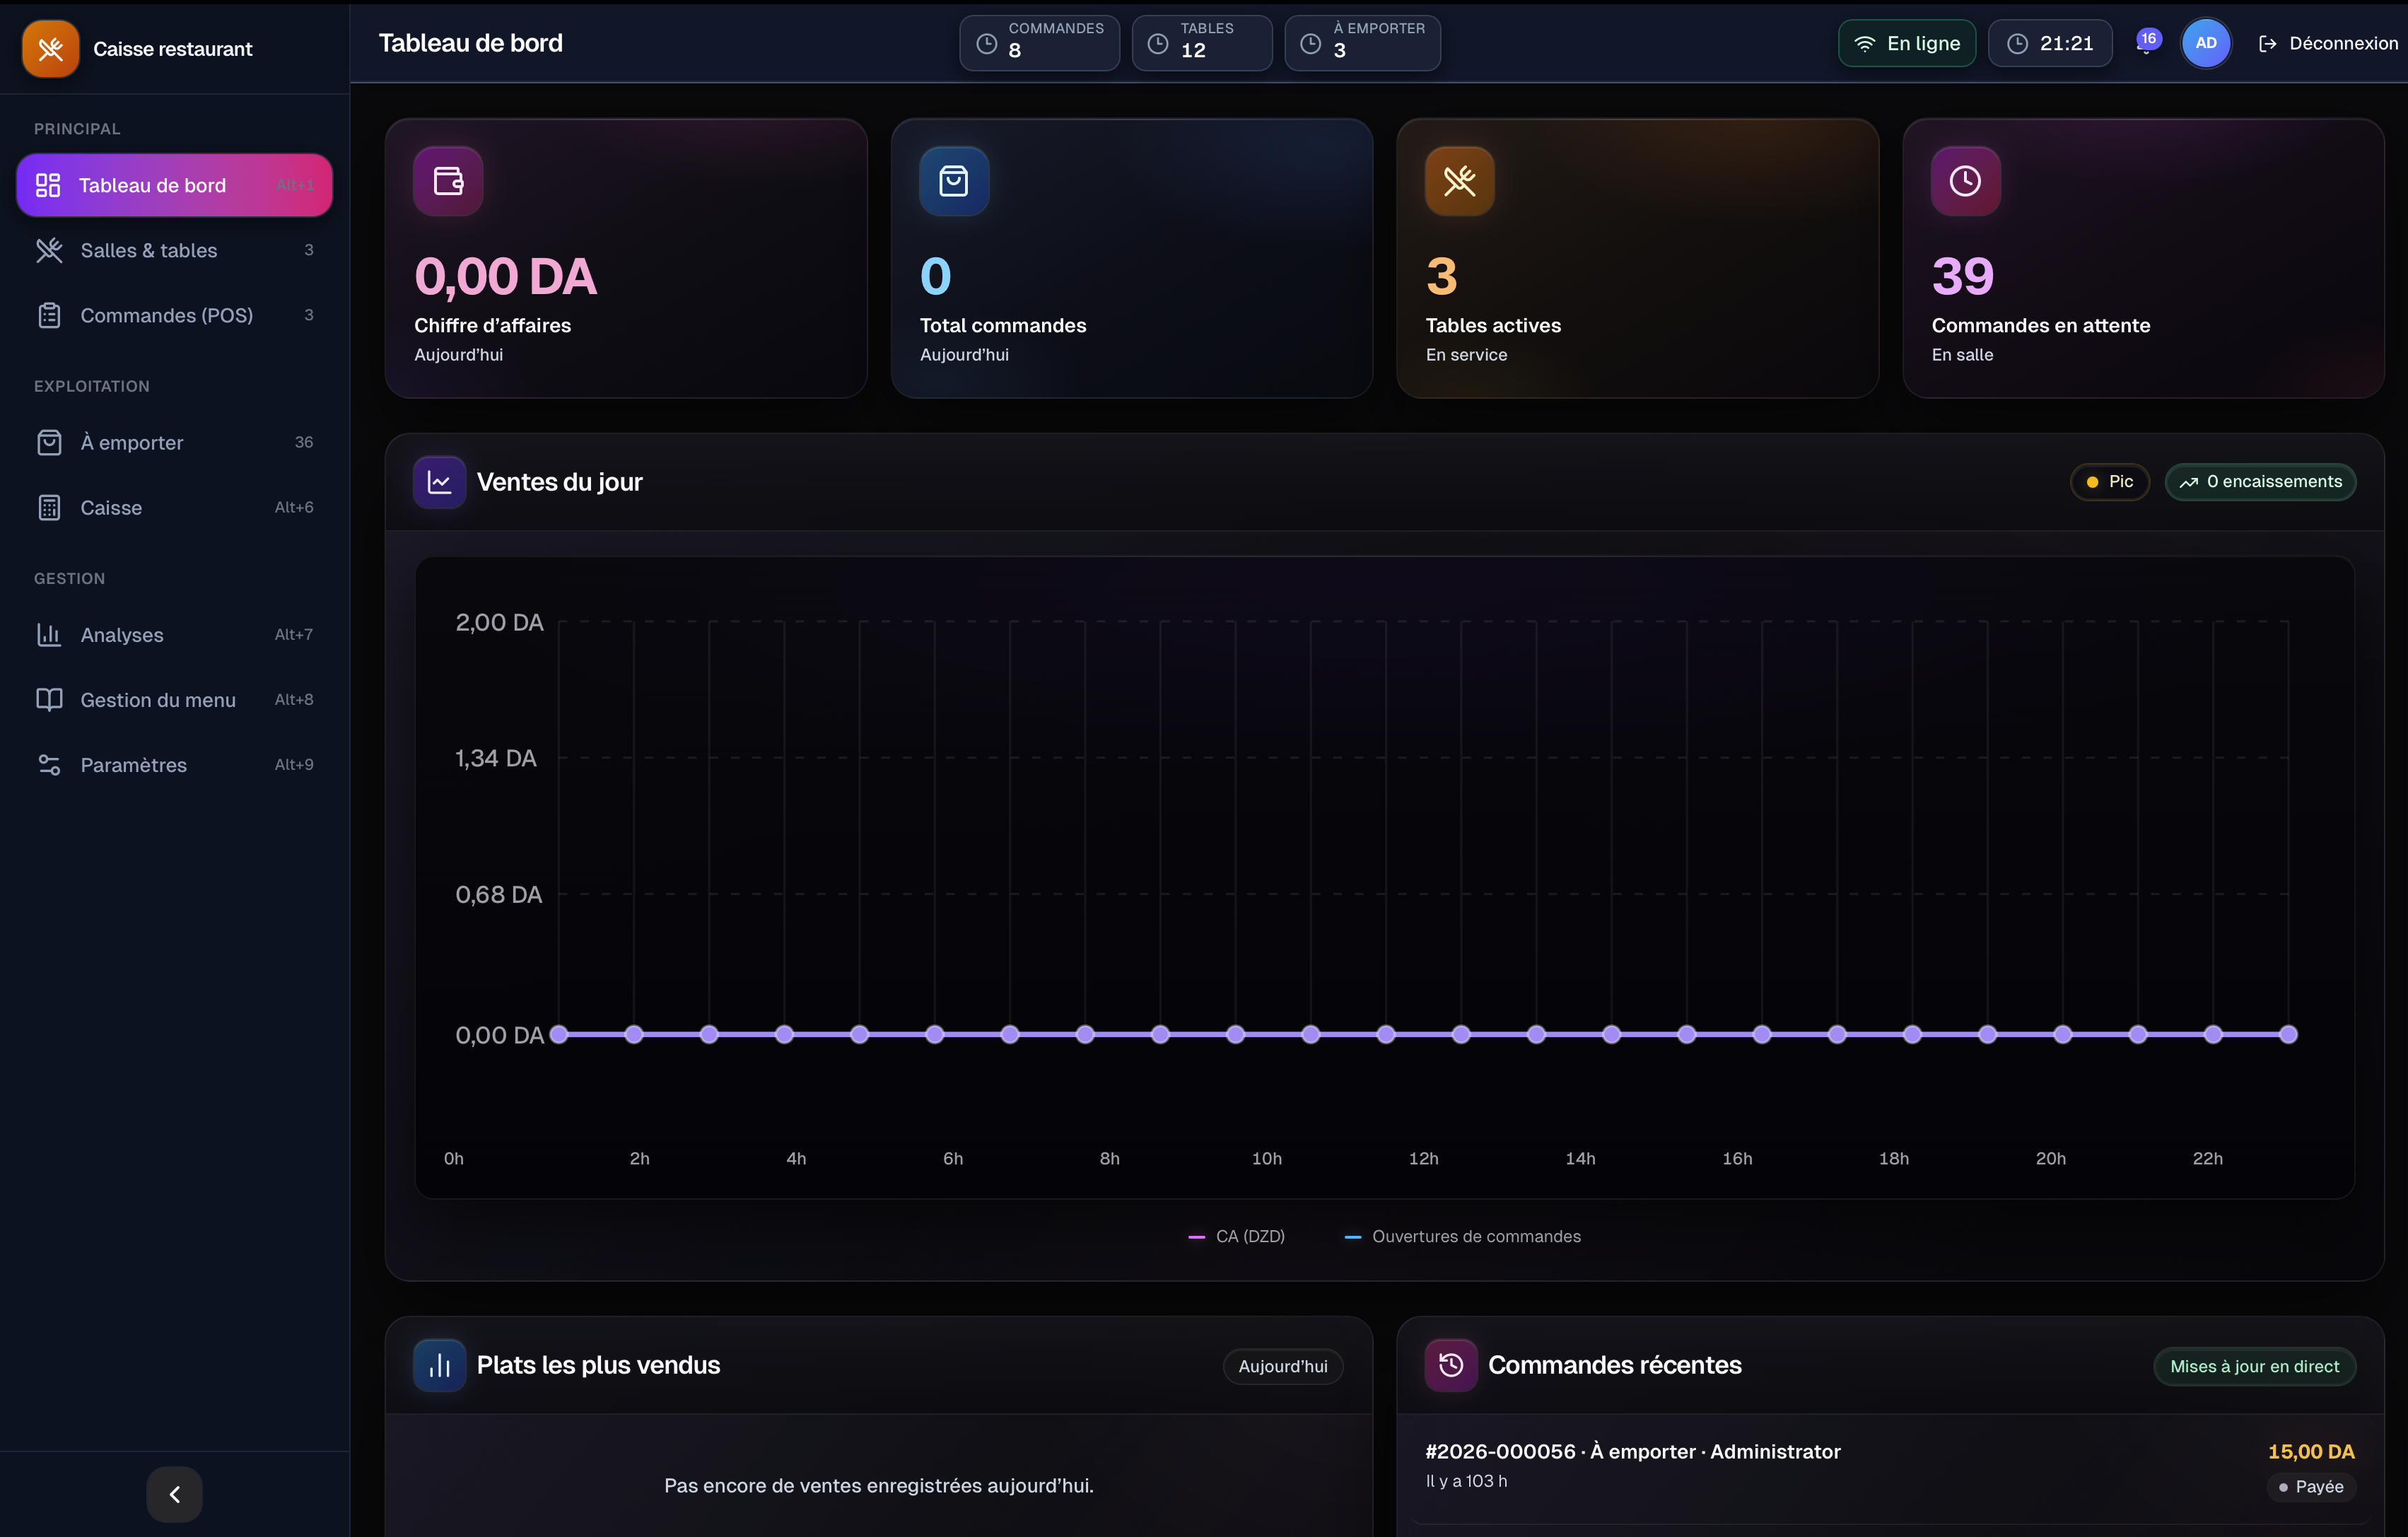
Task: Click the logout arrow icon
Action: tap(2267, 43)
